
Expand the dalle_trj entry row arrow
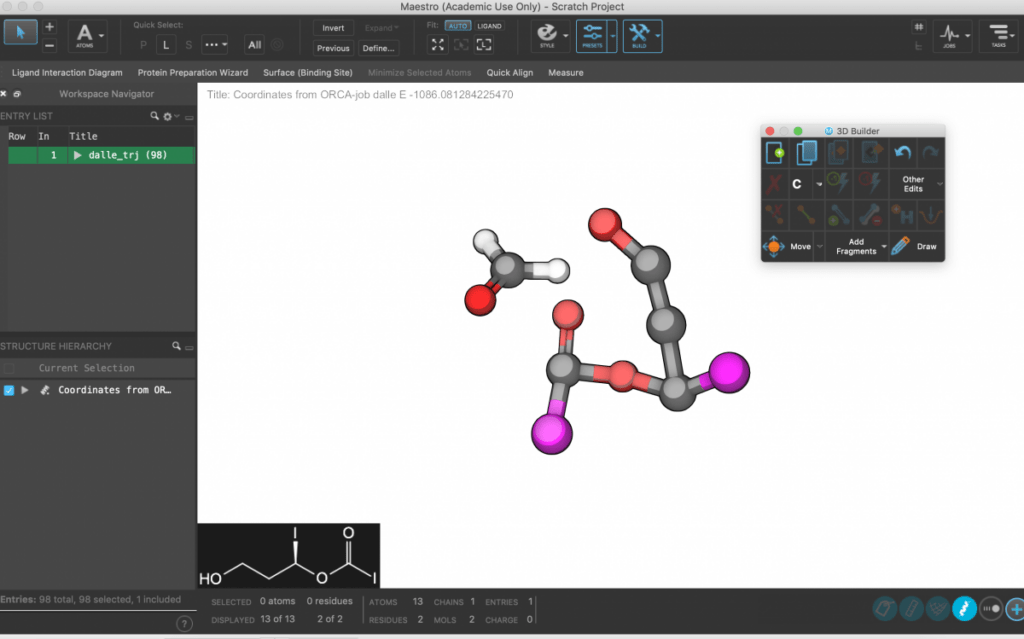78,155
